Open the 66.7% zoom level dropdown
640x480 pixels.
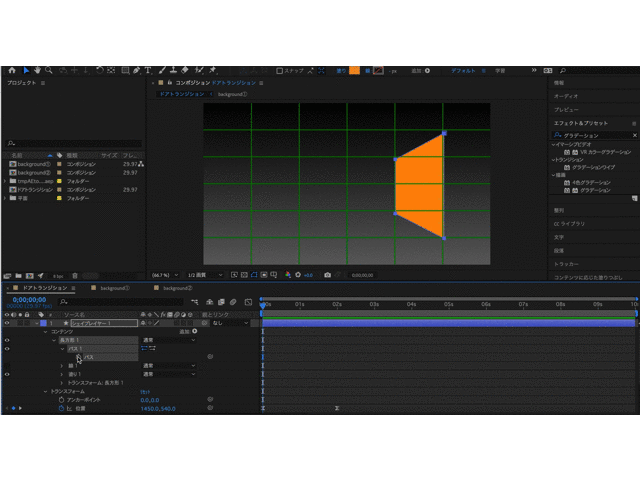pos(163,275)
